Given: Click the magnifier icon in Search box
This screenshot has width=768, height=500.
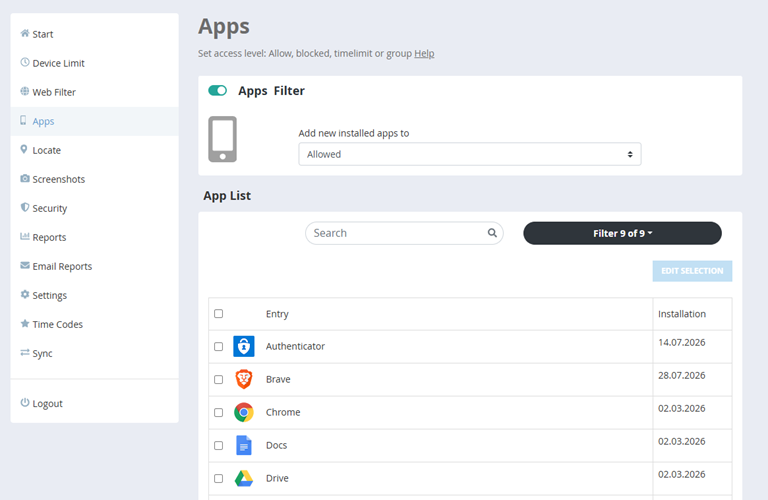Looking at the screenshot, I should 492,233.
